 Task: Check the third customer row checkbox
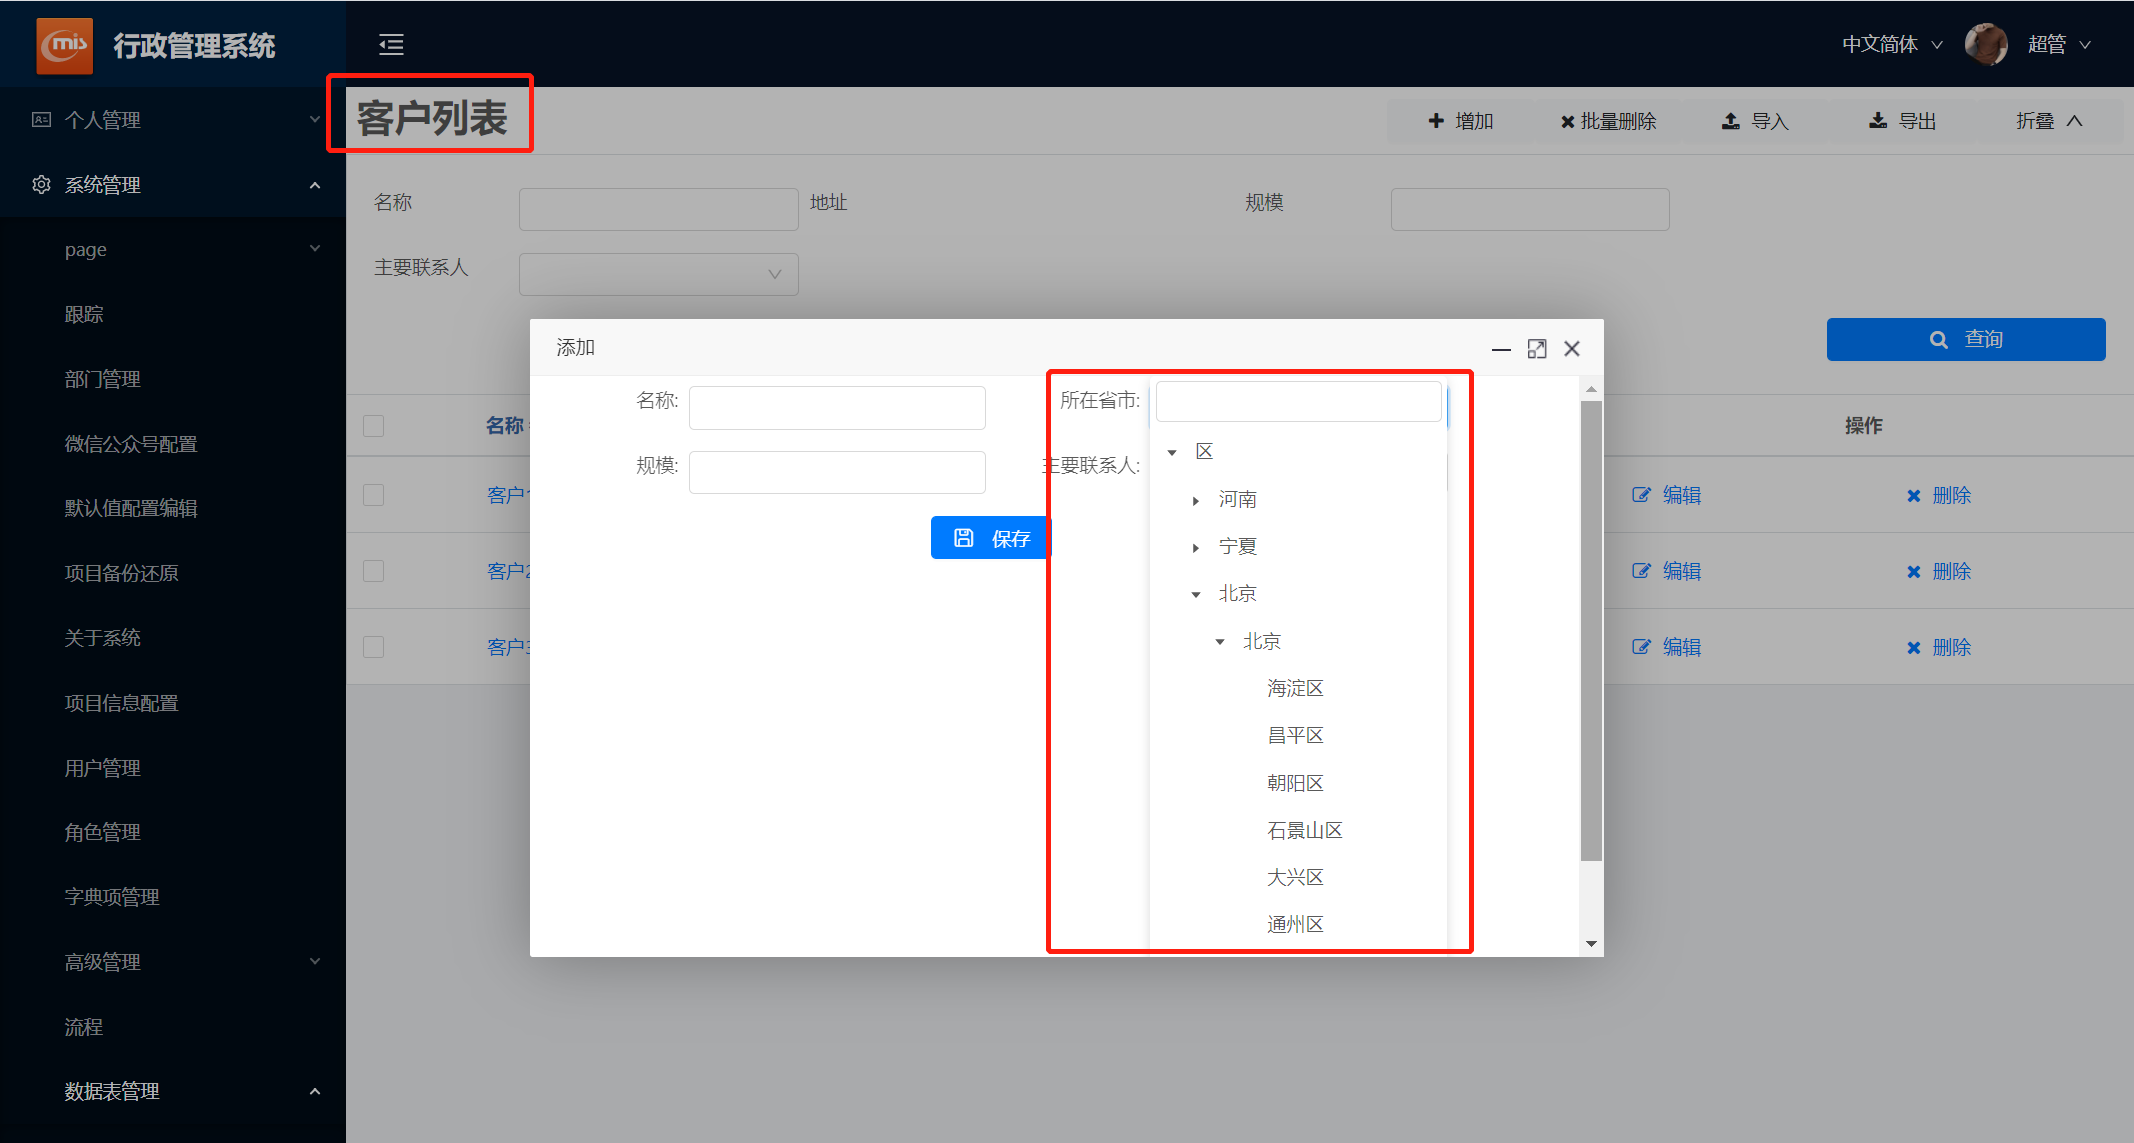click(x=373, y=647)
